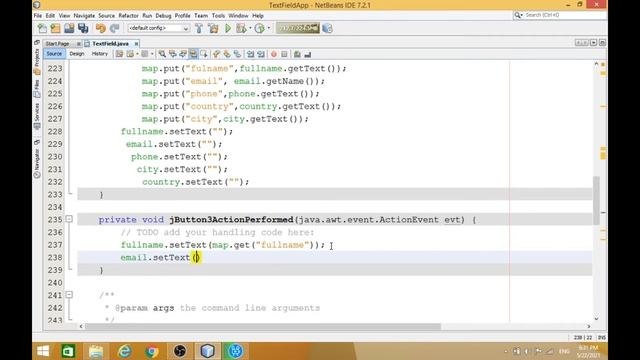Open the editor Forward history dropdown arrow

[152, 54]
